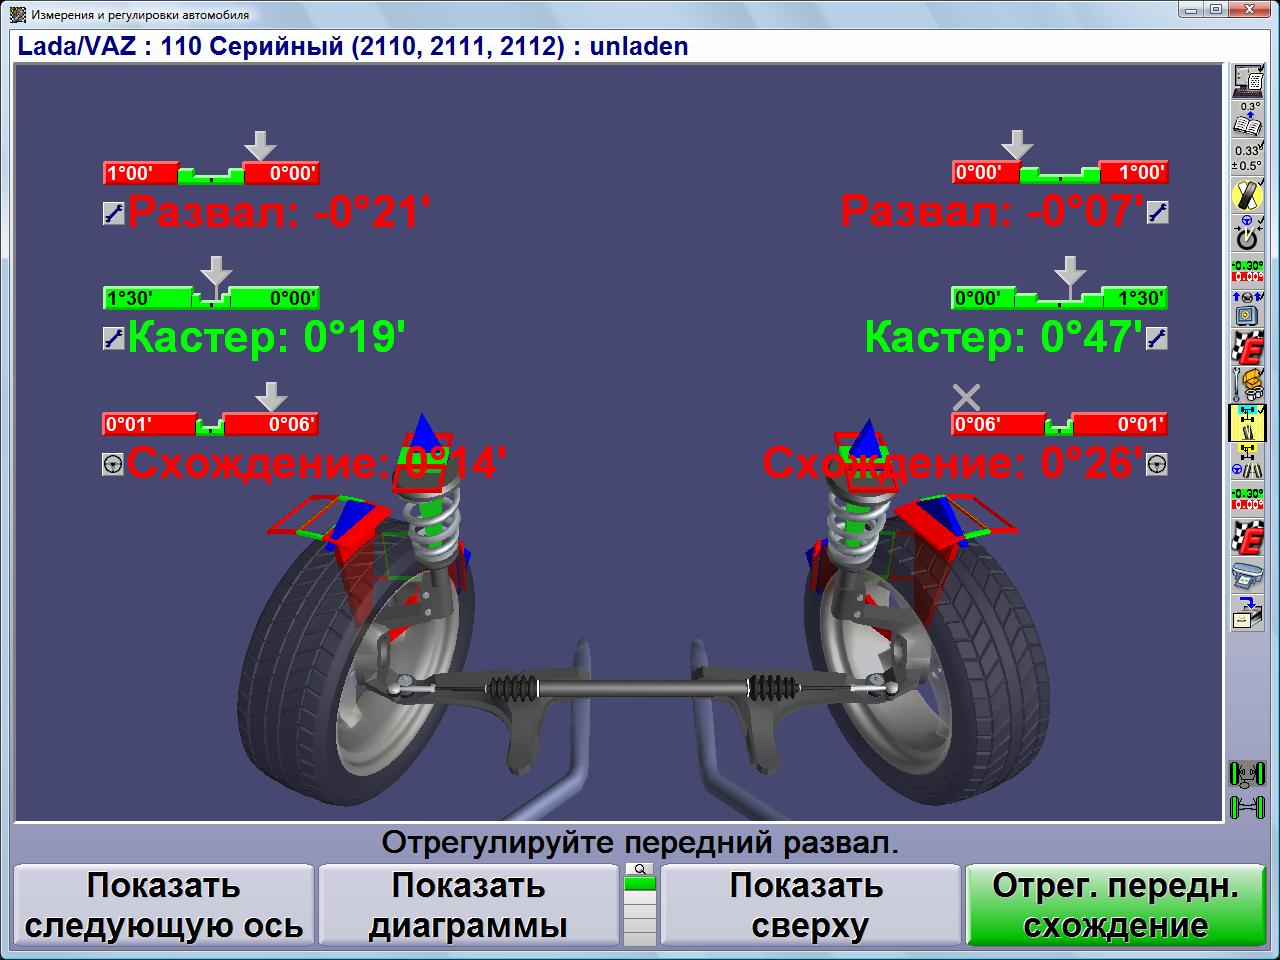Click the wrench icon beside right Развал
Image resolution: width=1280 pixels, height=960 pixels.
pyautogui.click(x=1157, y=212)
